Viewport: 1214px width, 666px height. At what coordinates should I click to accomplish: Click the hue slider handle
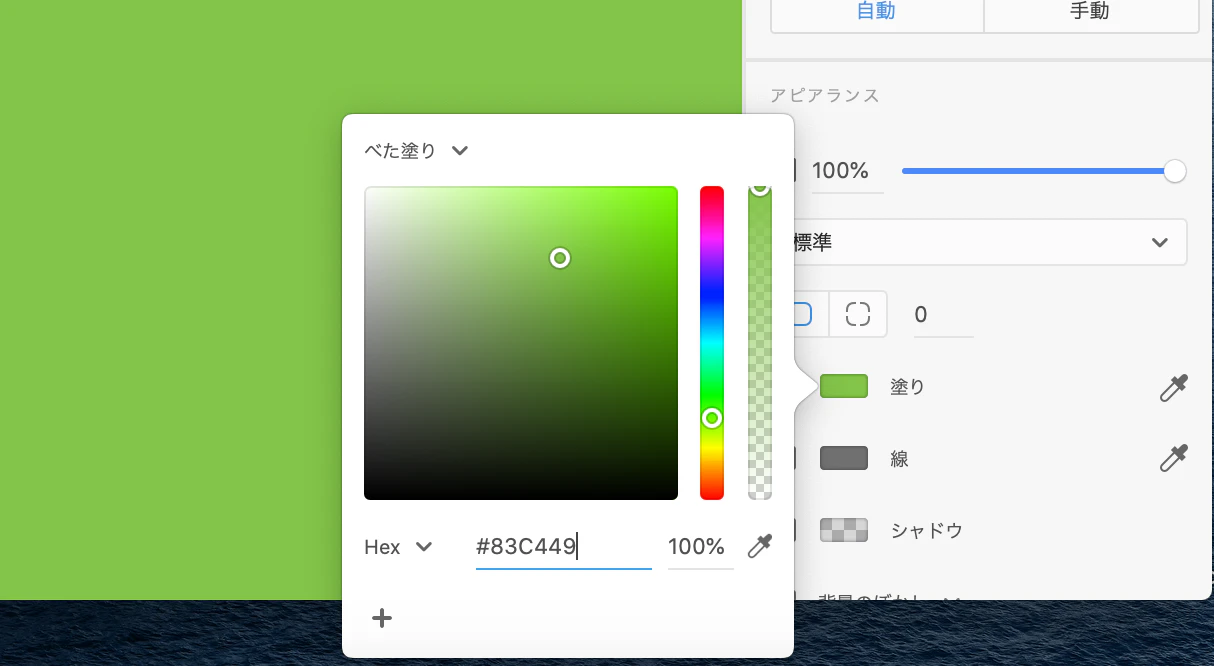[713, 419]
